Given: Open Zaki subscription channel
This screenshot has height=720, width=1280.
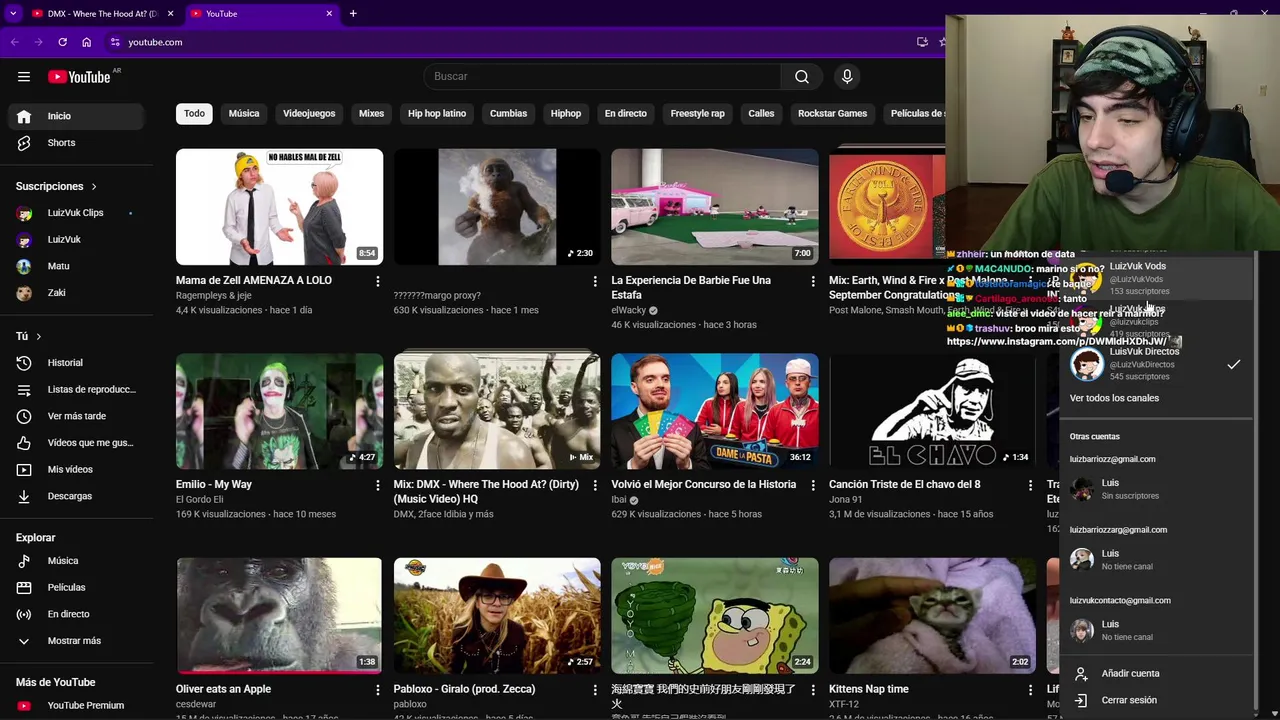Looking at the screenshot, I should (x=76, y=293).
